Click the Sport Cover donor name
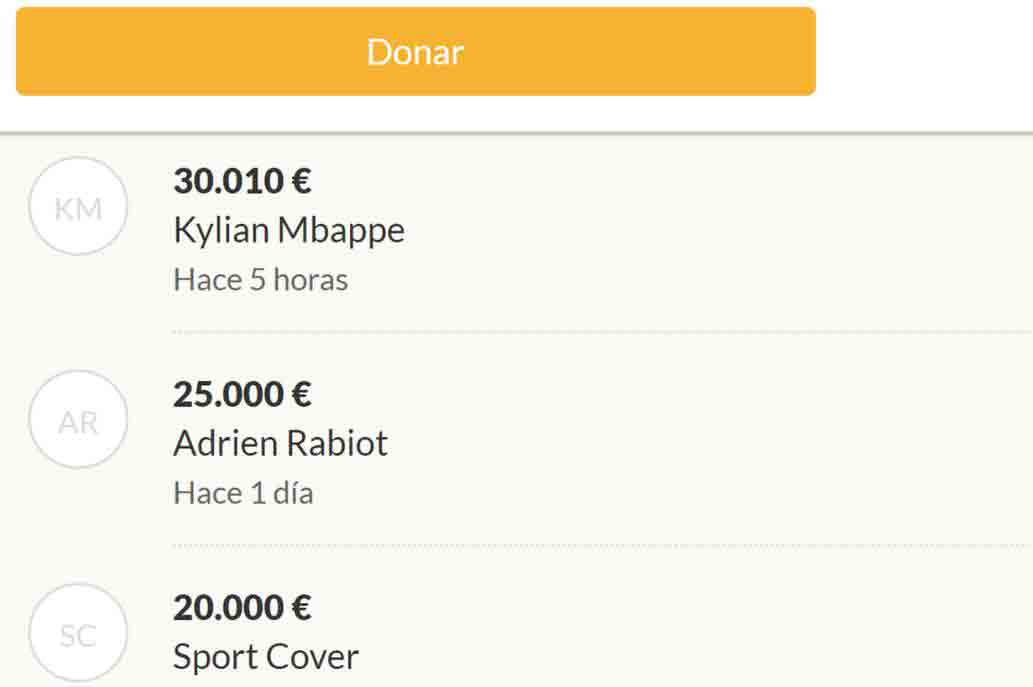The width and height of the screenshot is (1033, 687). [265, 656]
